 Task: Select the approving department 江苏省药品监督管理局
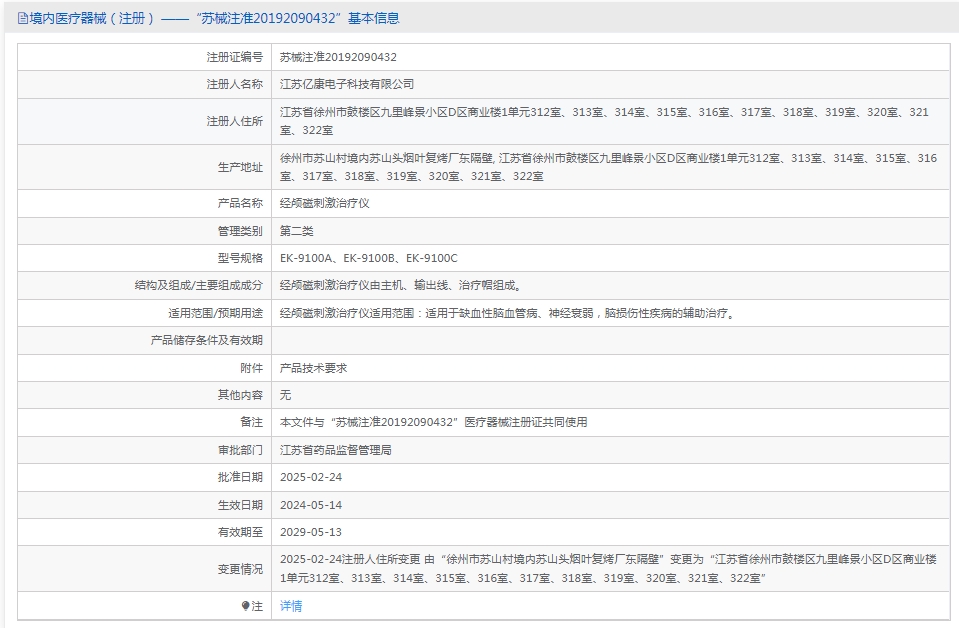pos(336,450)
